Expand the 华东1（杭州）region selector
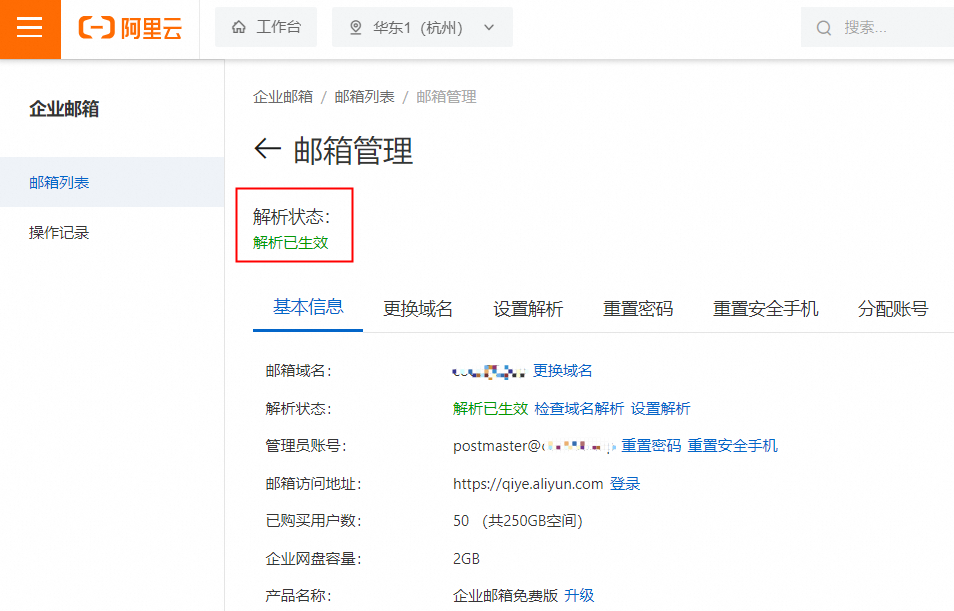954x611 pixels. 487,27
